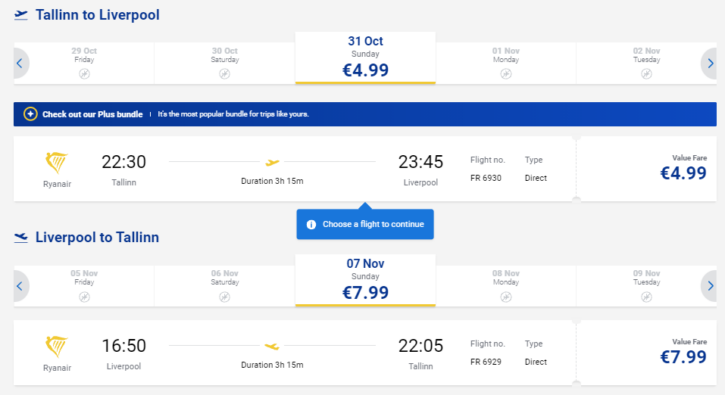Select flight FR 6929 departing 16:50 from Liverpool
The width and height of the screenshot is (725, 395).
295,352
